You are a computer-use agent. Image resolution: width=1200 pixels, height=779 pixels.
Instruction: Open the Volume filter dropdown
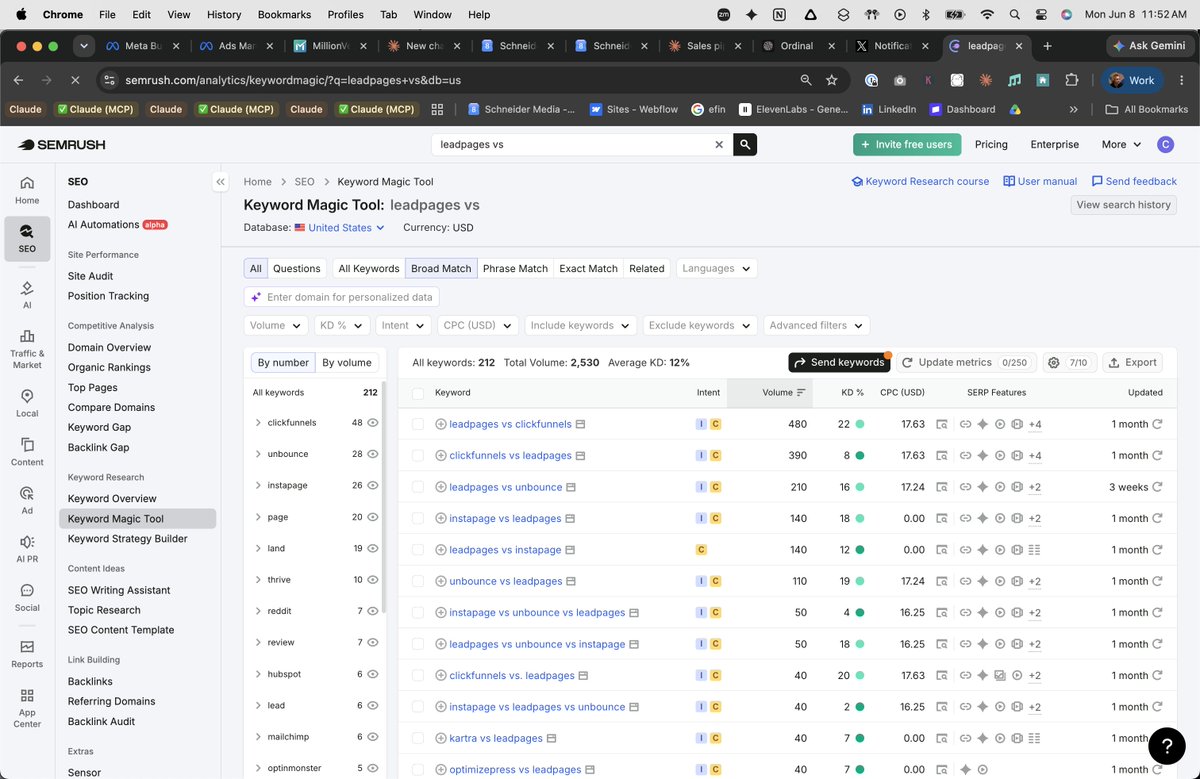pos(276,325)
